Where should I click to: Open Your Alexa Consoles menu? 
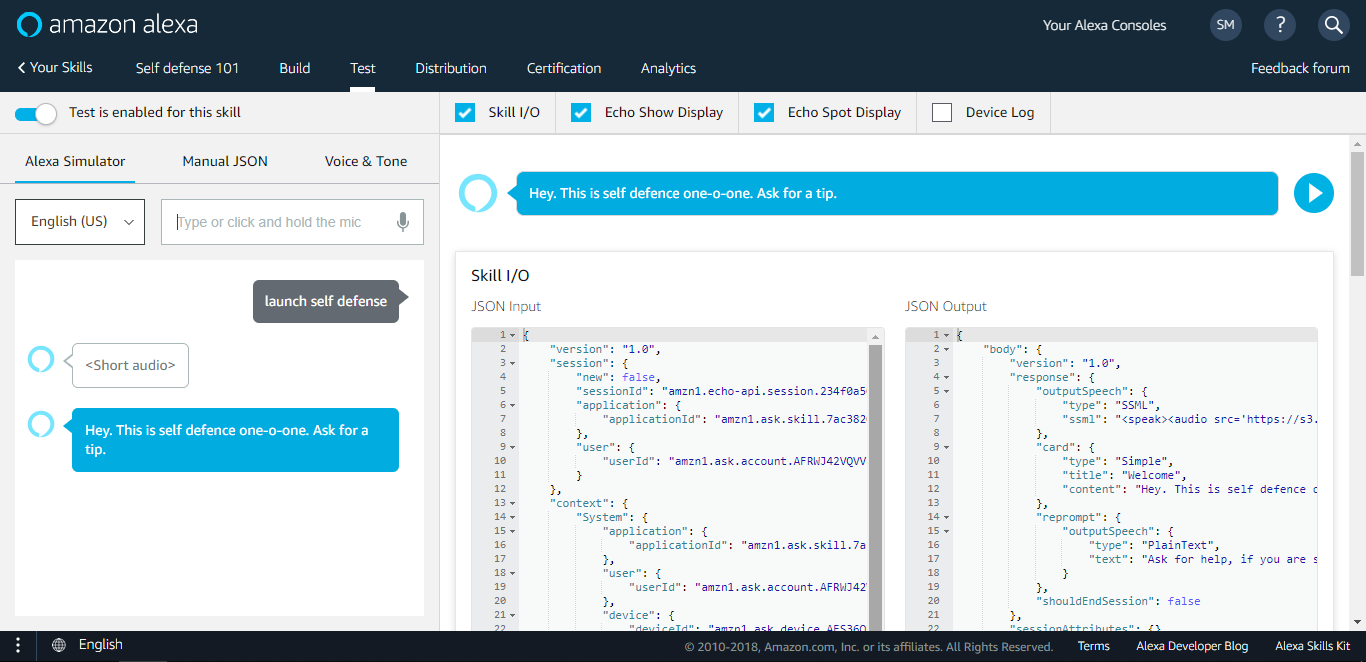click(1104, 25)
